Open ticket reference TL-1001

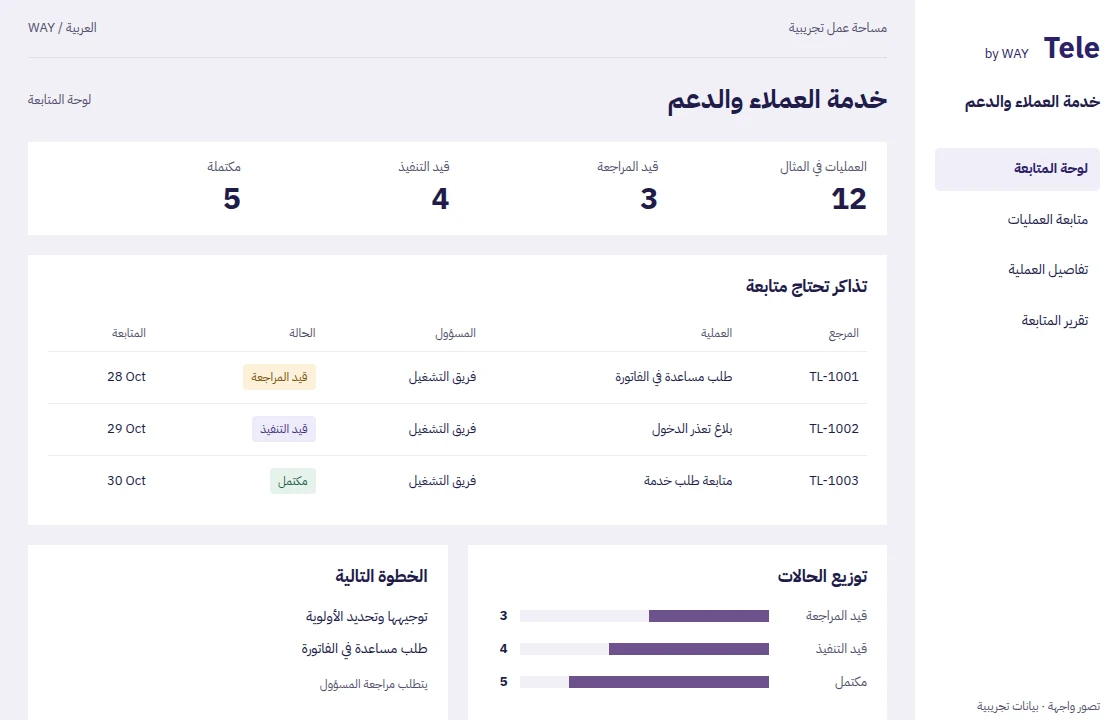(834, 377)
